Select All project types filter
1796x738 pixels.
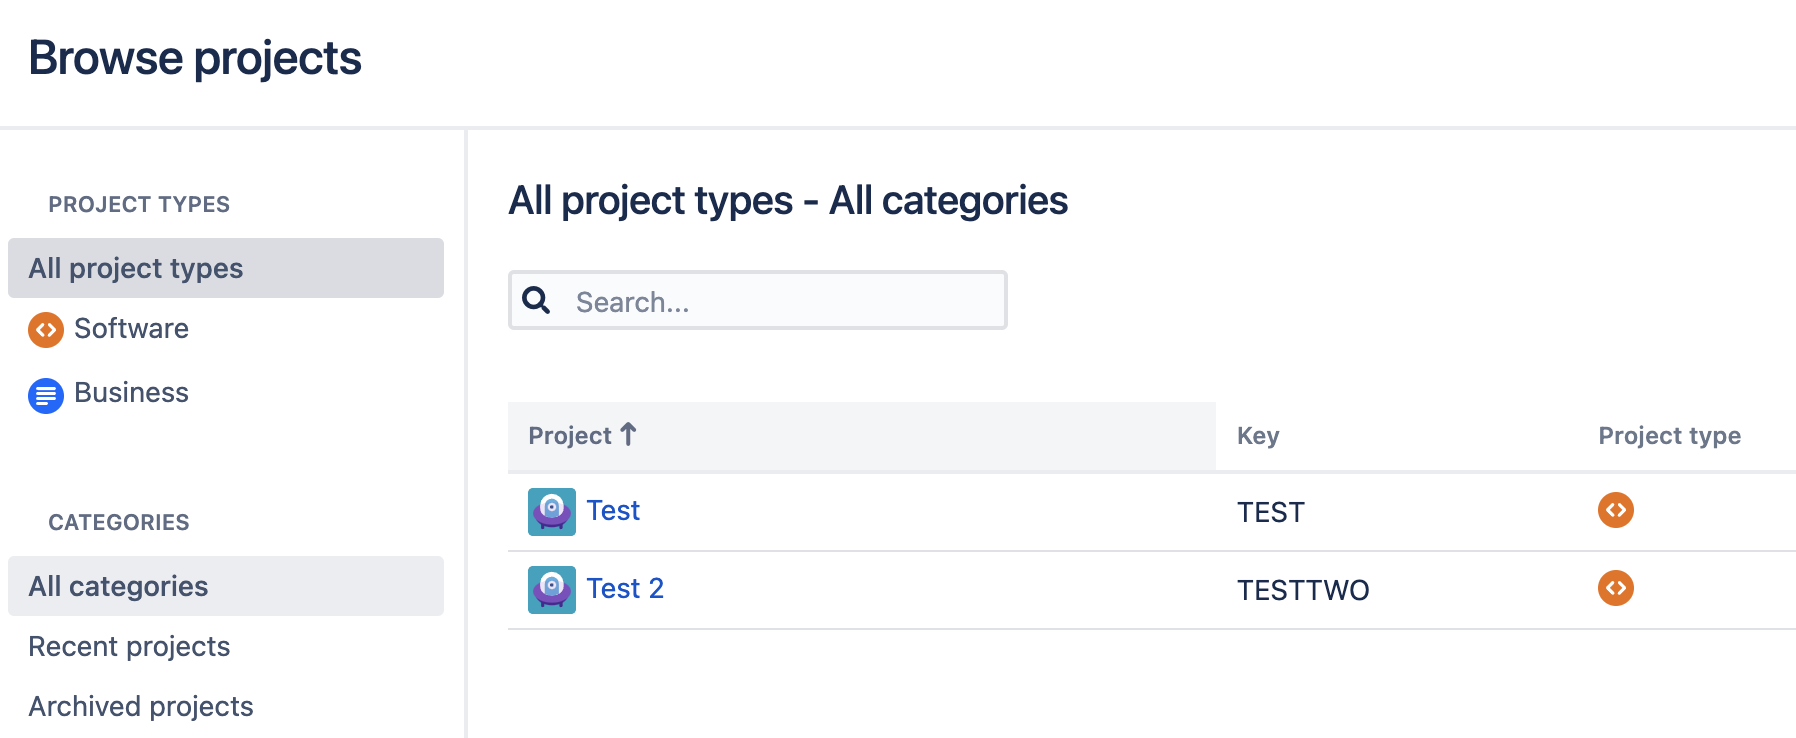(136, 268)
